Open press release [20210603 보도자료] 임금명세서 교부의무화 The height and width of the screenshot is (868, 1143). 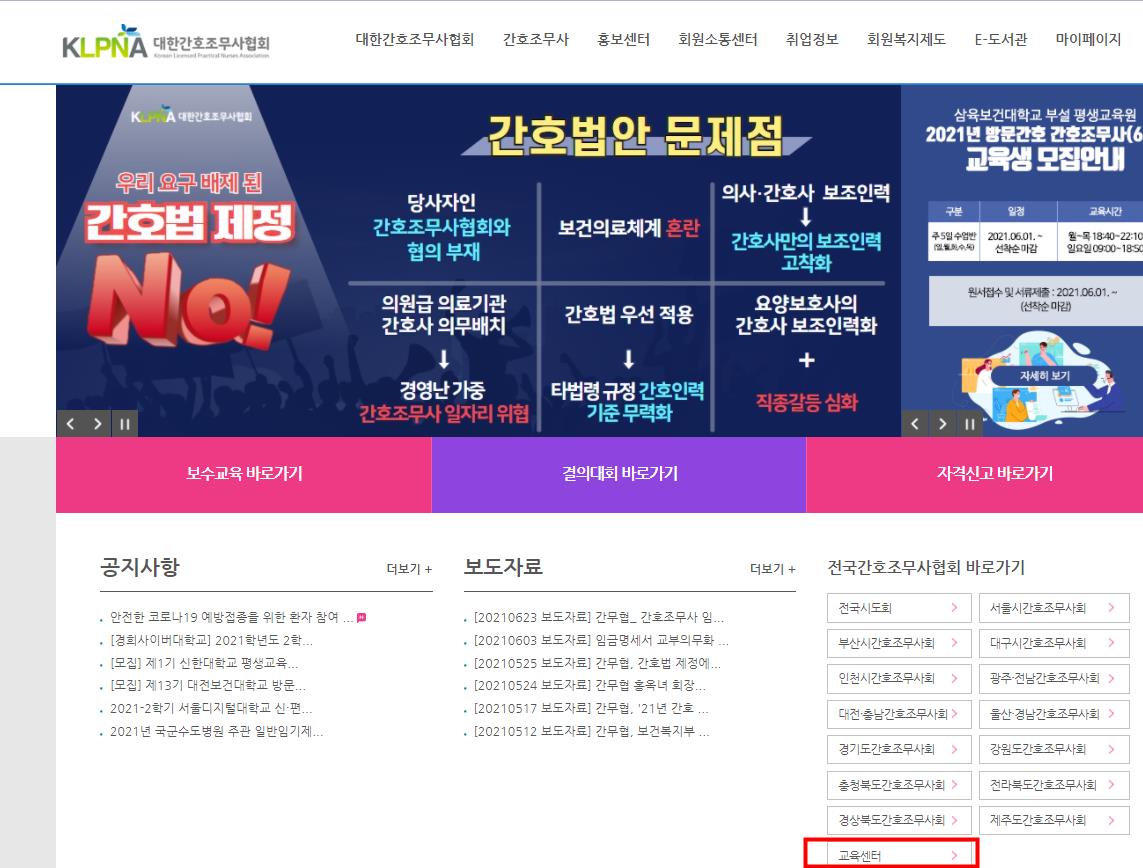[x=601, y=641]
